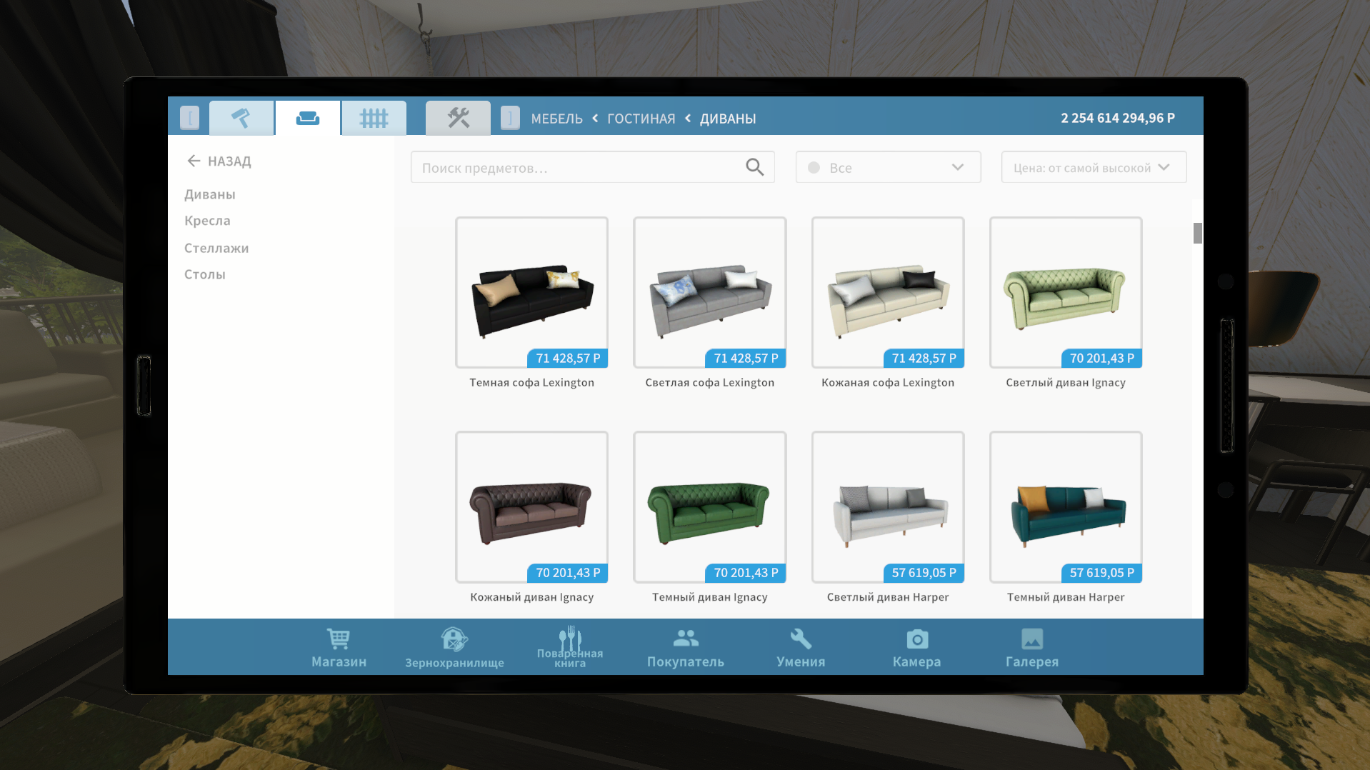The height and width of the screenshot is (770, 1370).
Task: Go back via НАЗАД link
Action: tap(219, 161)
